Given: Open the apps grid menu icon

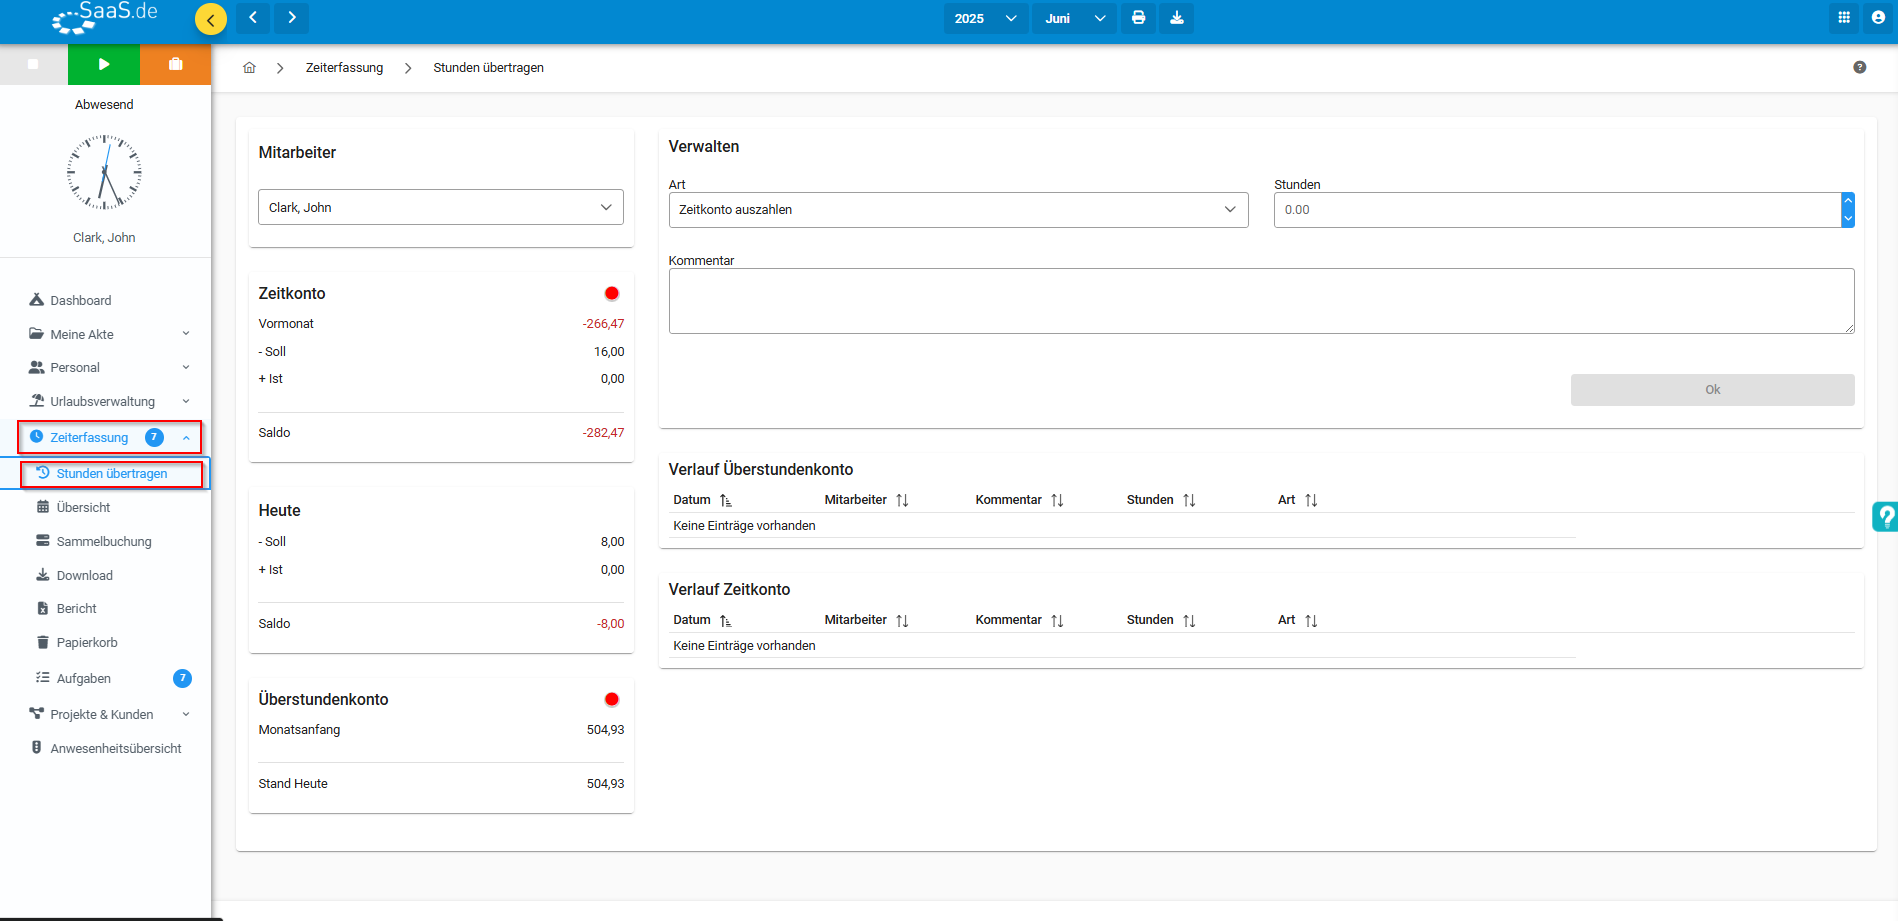Looking at the screenshot, I should pyautogui.click(x=1844, y=18).
